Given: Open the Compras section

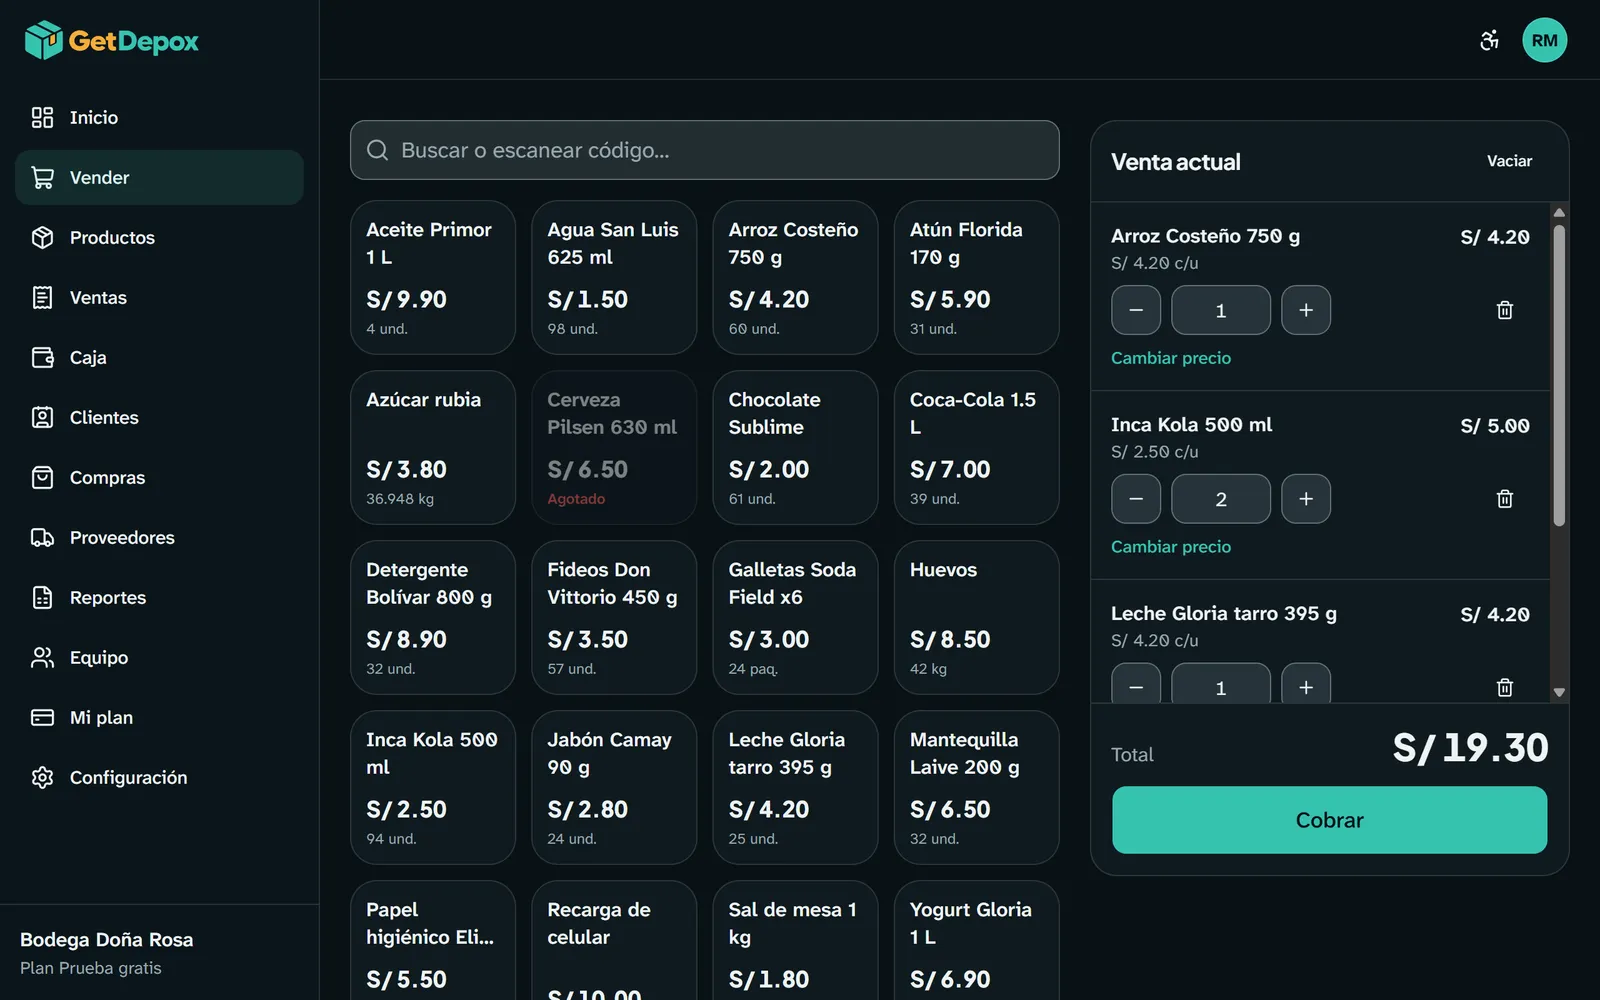Looking at the screenshot, I should (159, 478).
